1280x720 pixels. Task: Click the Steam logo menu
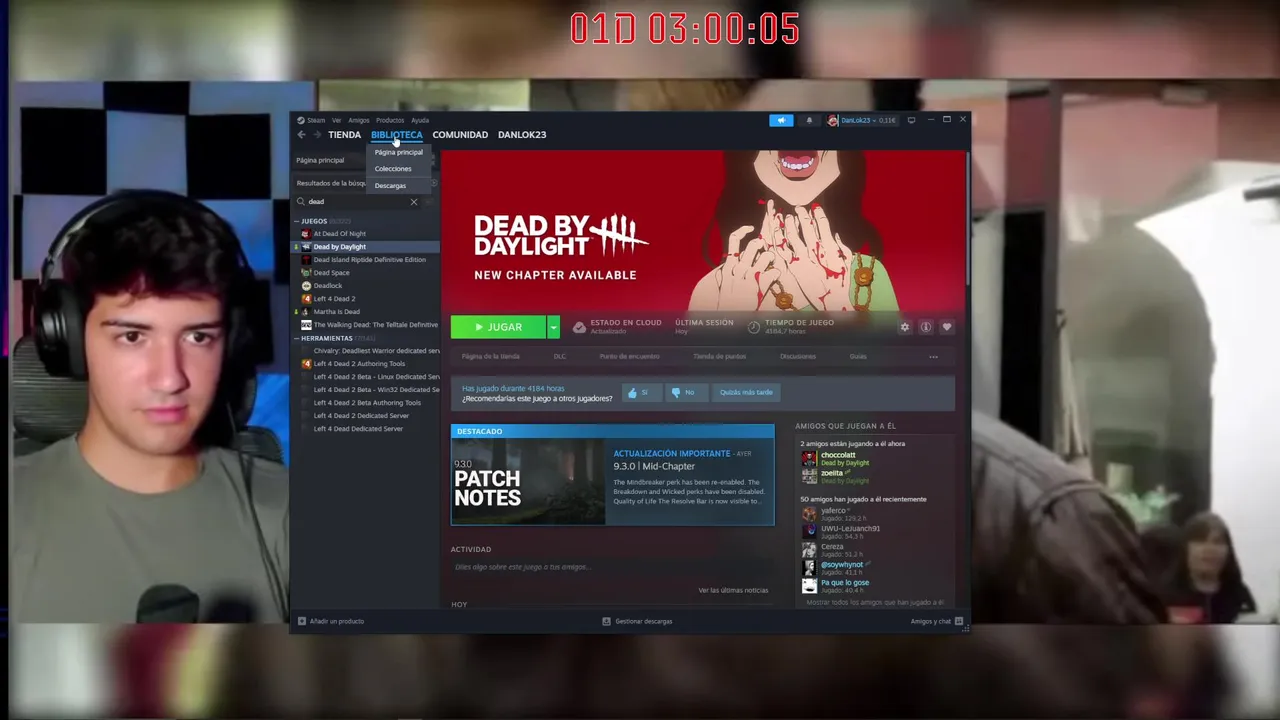click(311, 120)
